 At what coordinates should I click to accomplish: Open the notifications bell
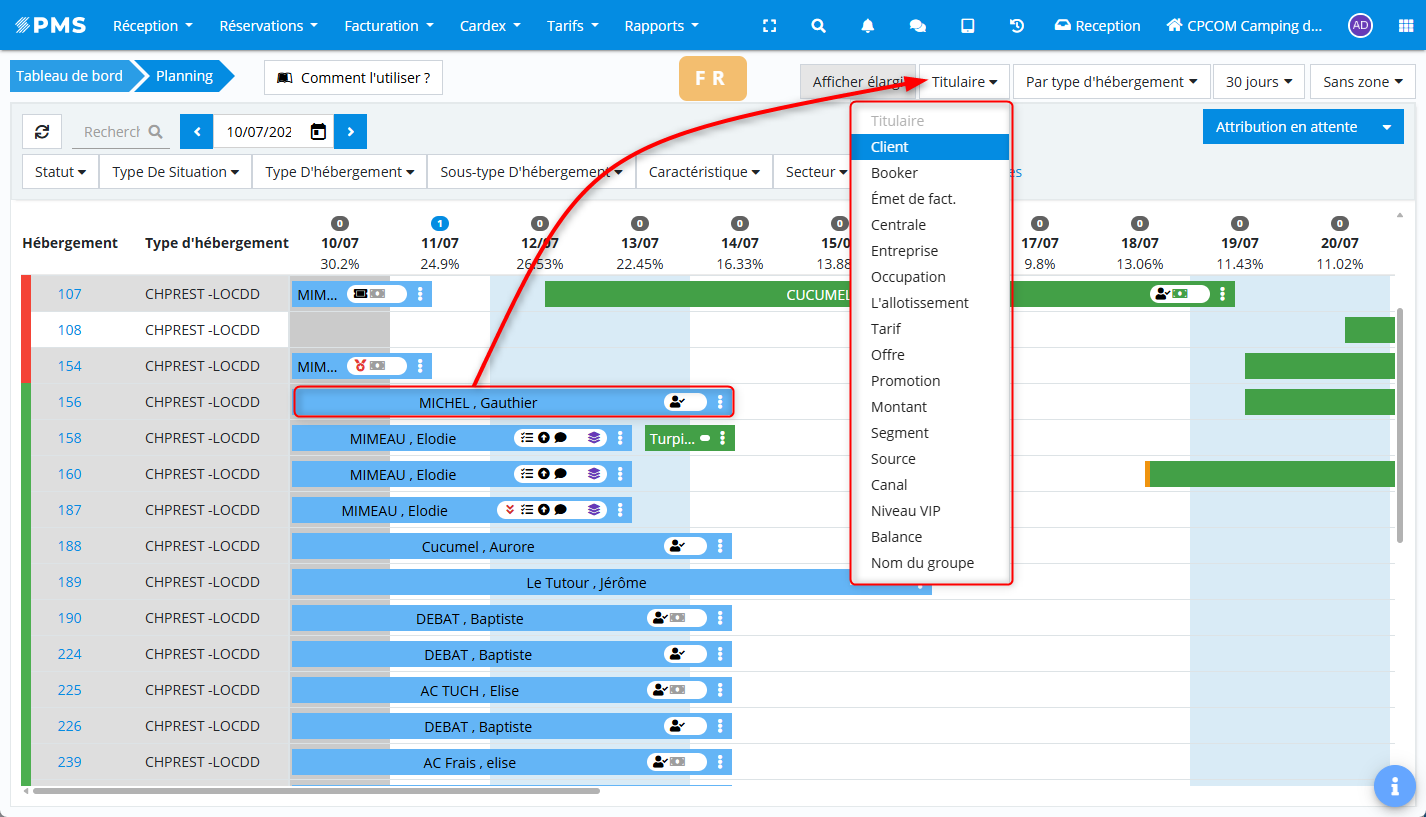pyautogui.click(x=868, y=26)
